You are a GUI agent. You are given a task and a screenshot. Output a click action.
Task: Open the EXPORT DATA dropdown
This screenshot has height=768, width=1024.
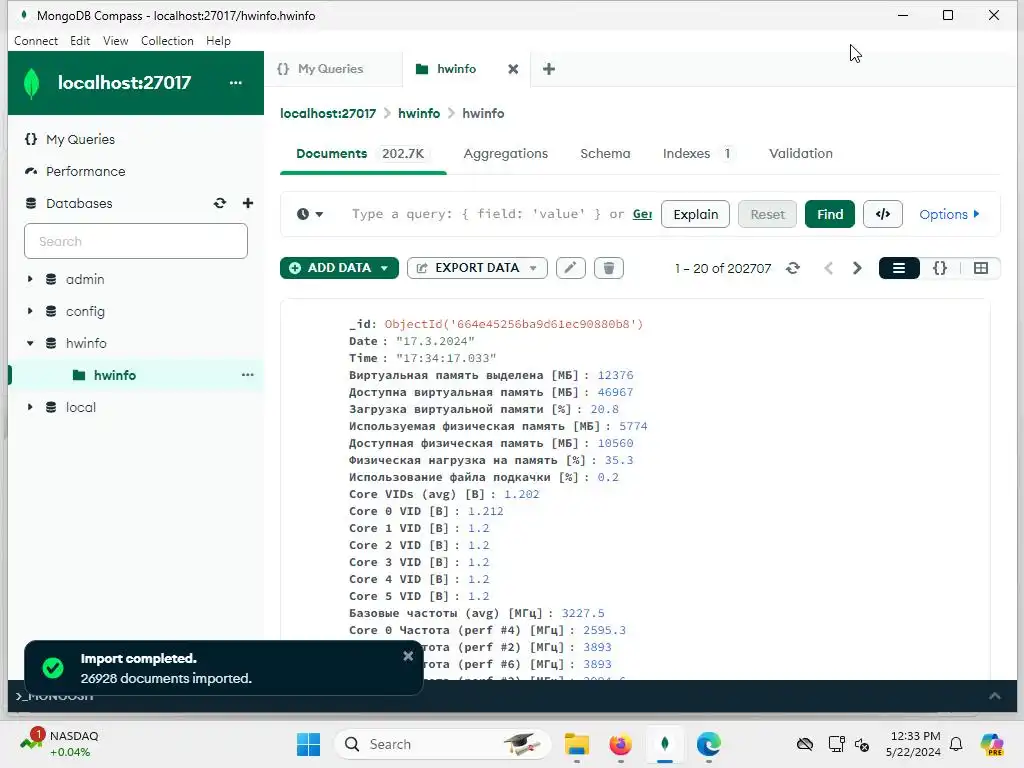[477, 268]
